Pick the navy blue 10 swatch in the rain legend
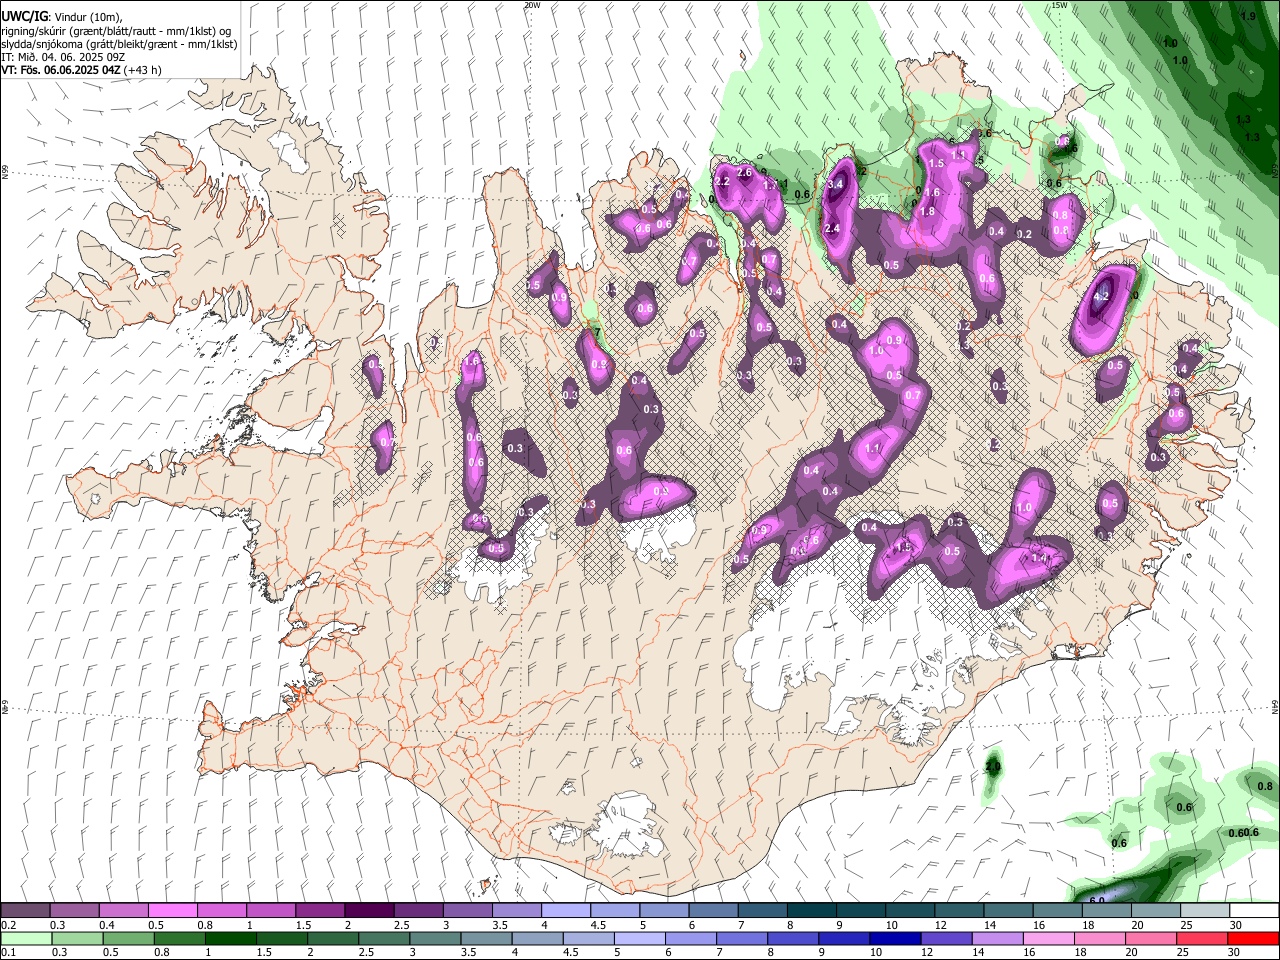Screen dimensions: 1280x960 coord(895,939)
